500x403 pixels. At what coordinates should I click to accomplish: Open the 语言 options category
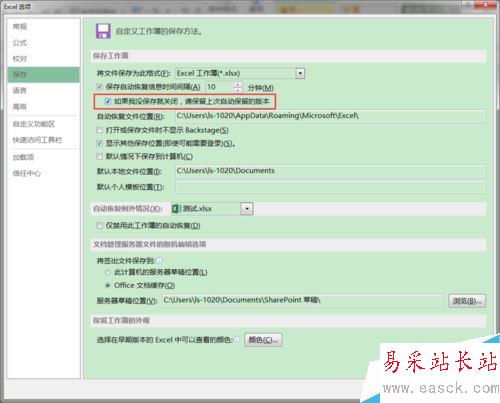(20, 91)
